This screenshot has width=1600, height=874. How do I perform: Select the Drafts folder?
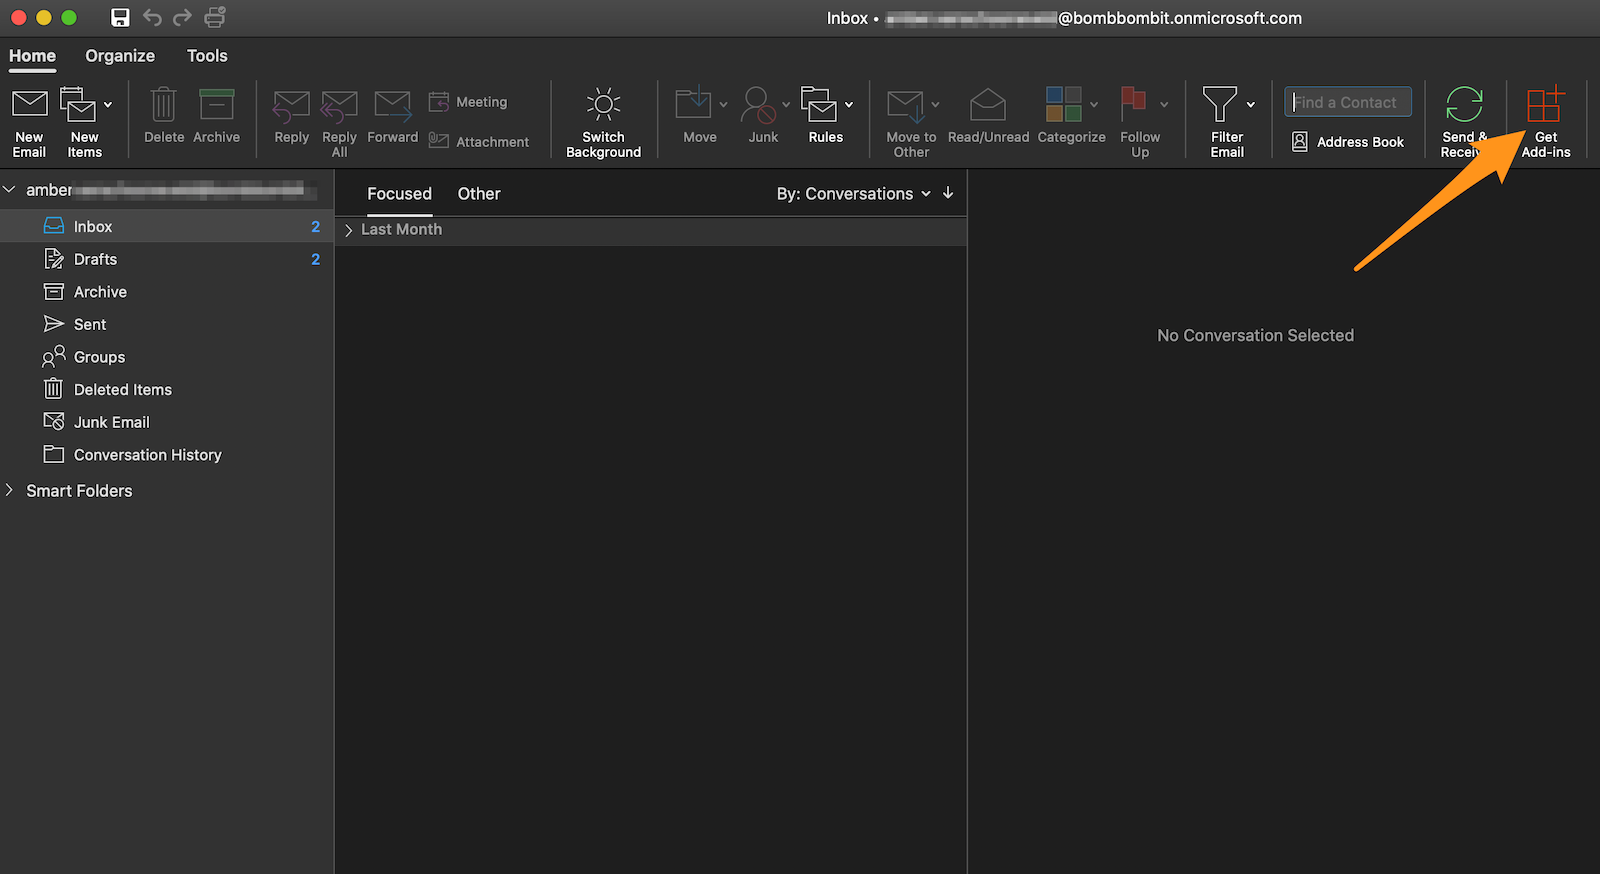(167, 259)
